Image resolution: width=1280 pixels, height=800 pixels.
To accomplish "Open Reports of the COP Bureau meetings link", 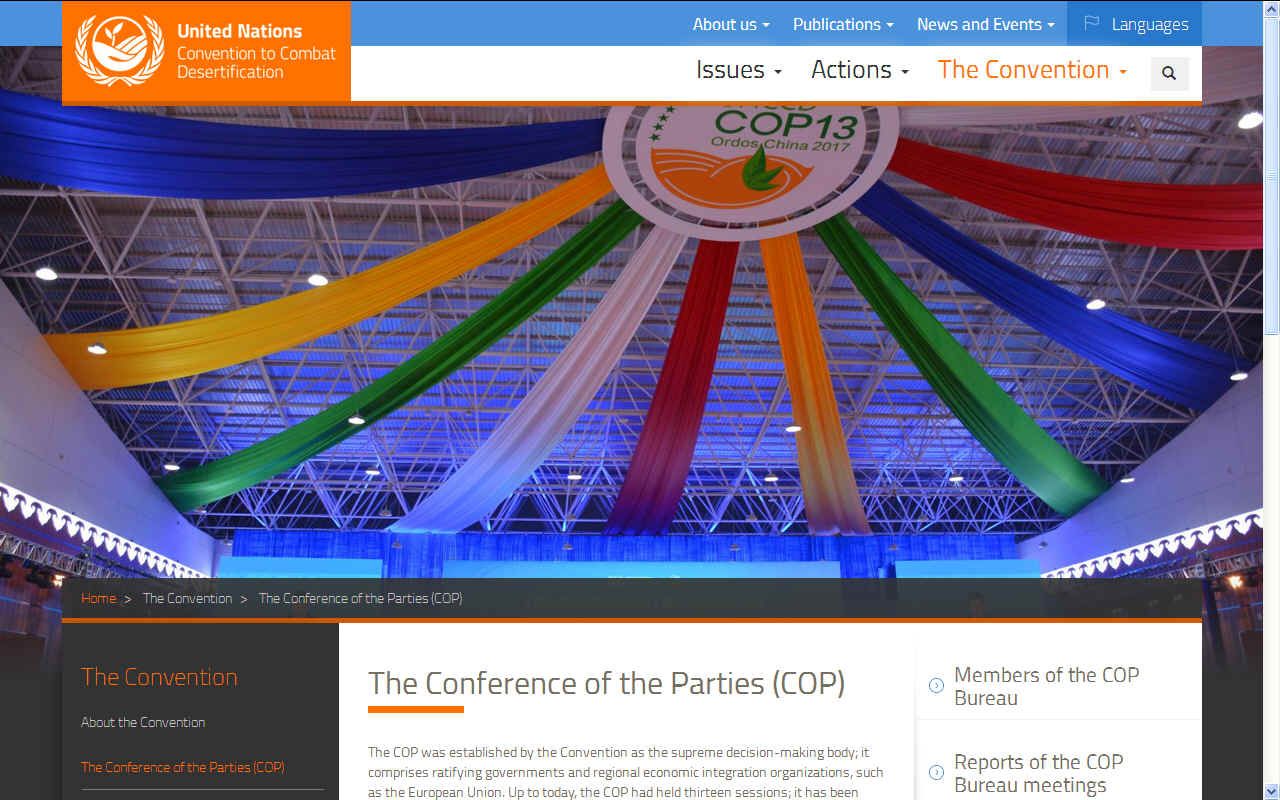I will 1039,773.
